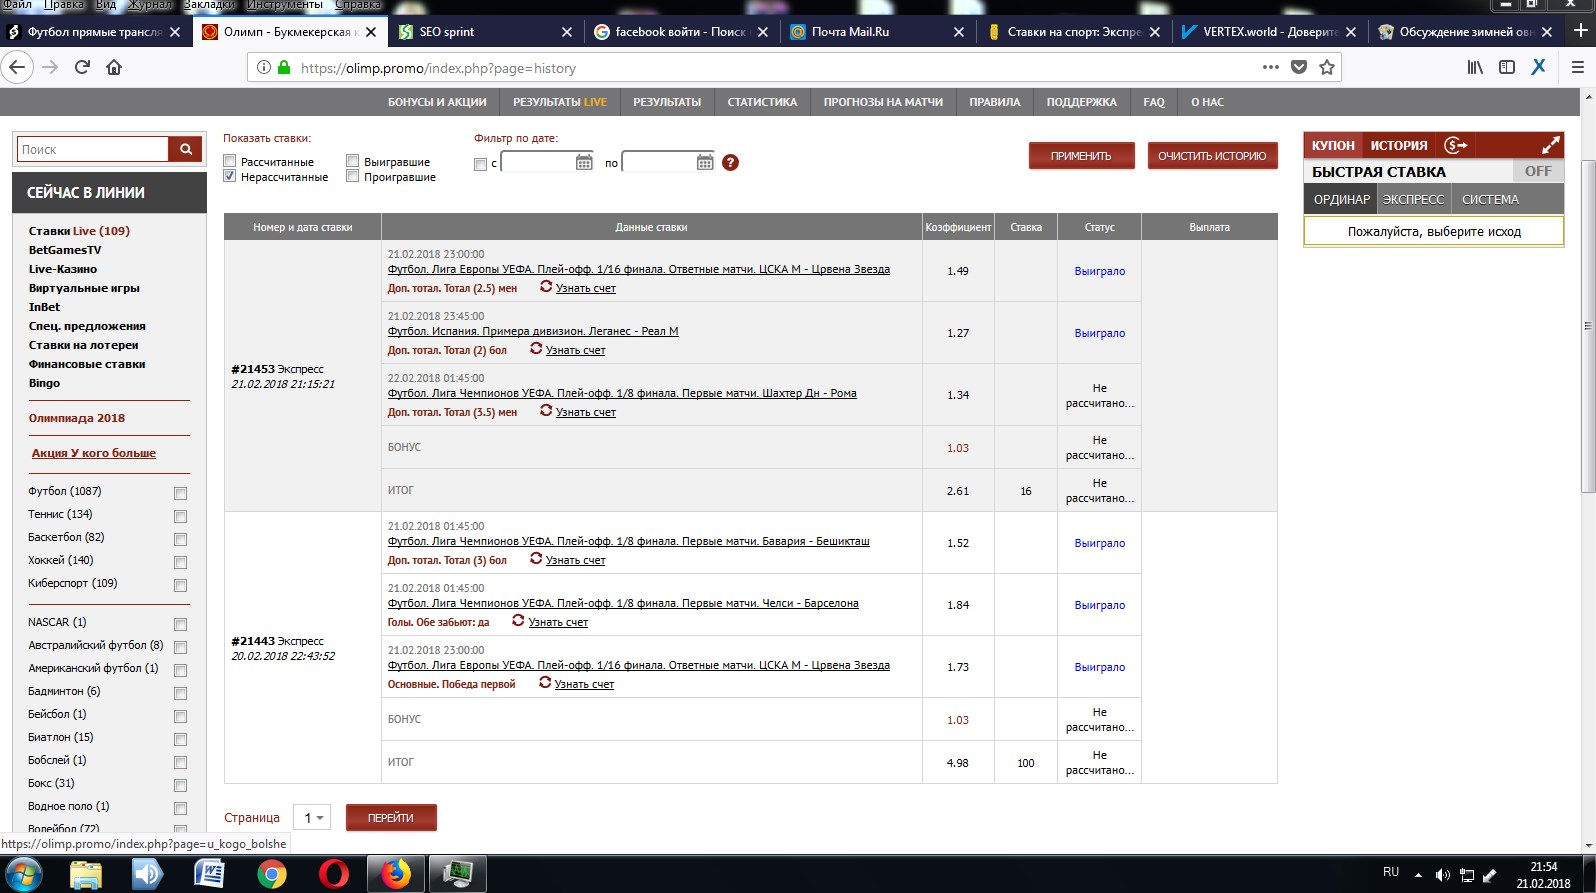This screenshot has width=1596, height=893.
Task: Refresh score icon for Бавария - Бешикташ
Action: tap(536, 559)
